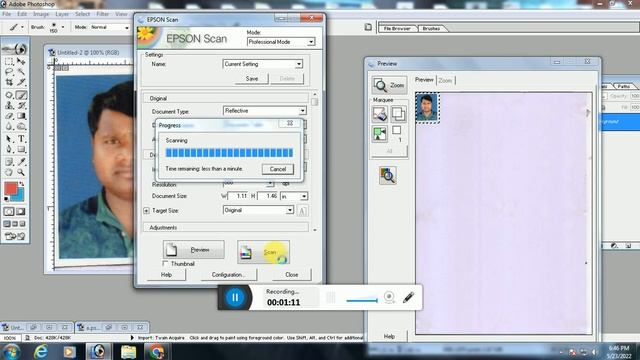The width and height of the screenshot is (640, 360).
Task: Select the Eraser tool
Action: coord(9,116)
